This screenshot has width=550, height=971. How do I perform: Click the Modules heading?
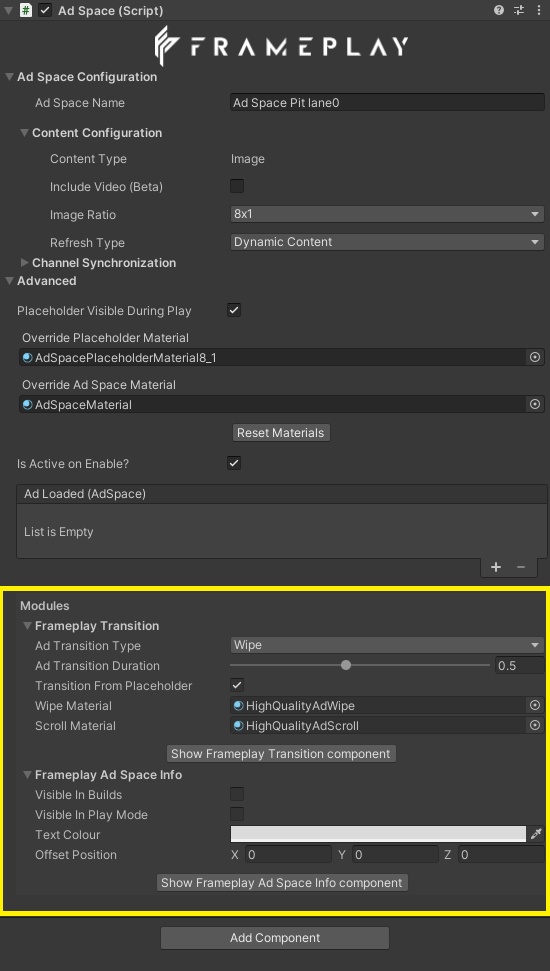[45, 606]
